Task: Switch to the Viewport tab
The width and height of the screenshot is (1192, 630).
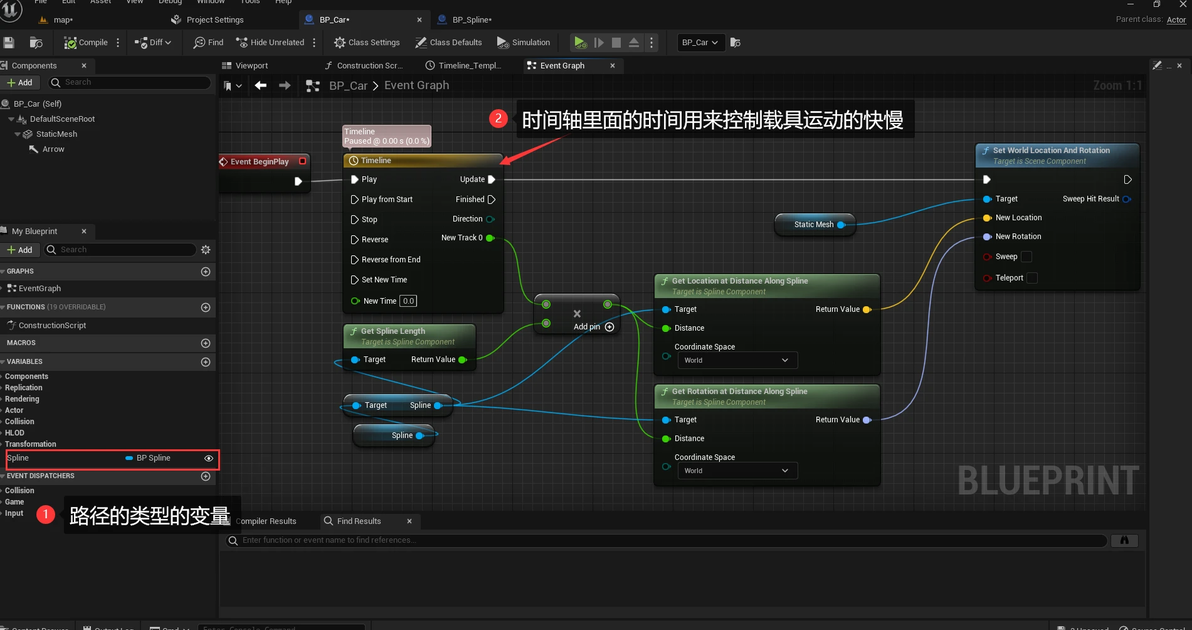Action: [251, 66]
